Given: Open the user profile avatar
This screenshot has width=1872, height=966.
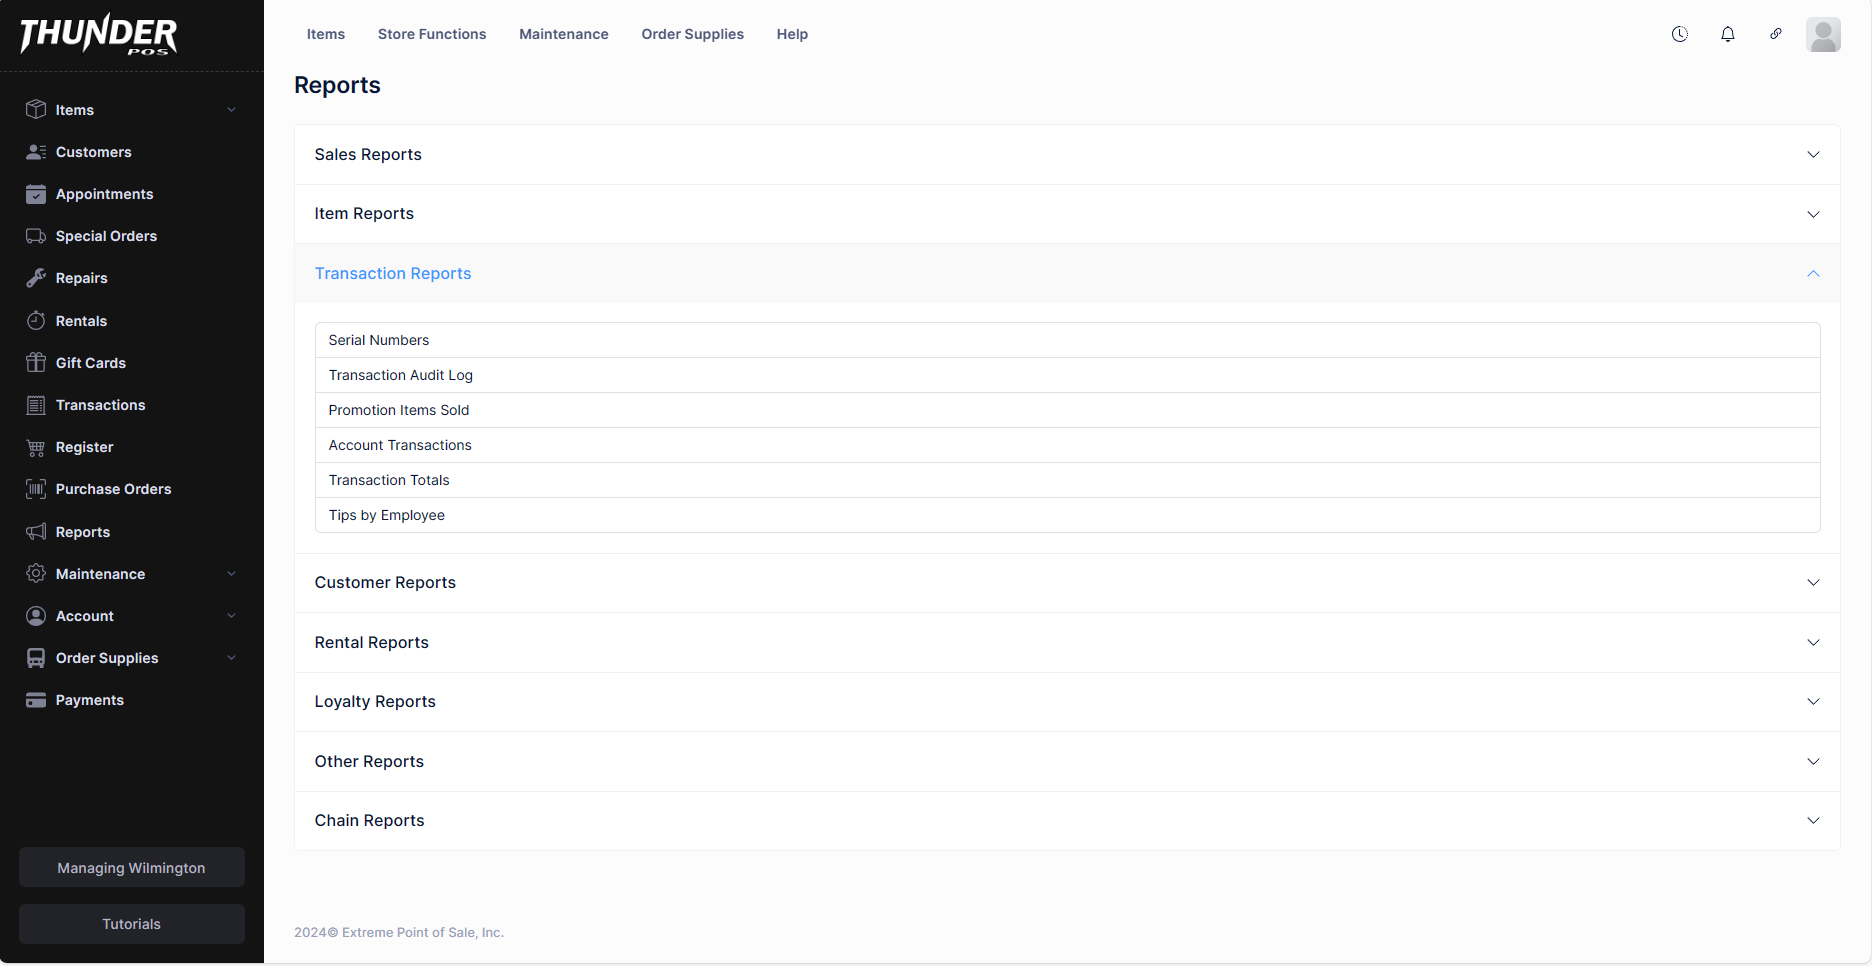Looking at the screenshot, I should point(1823,35).
